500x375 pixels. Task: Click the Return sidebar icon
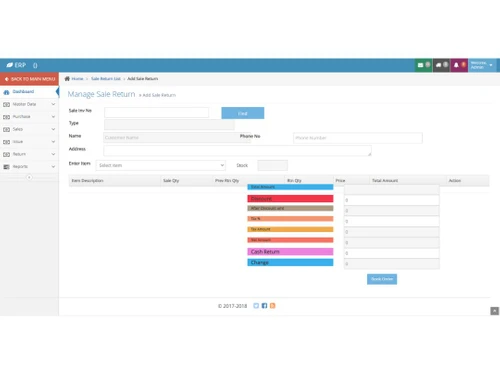pos(6,154)
